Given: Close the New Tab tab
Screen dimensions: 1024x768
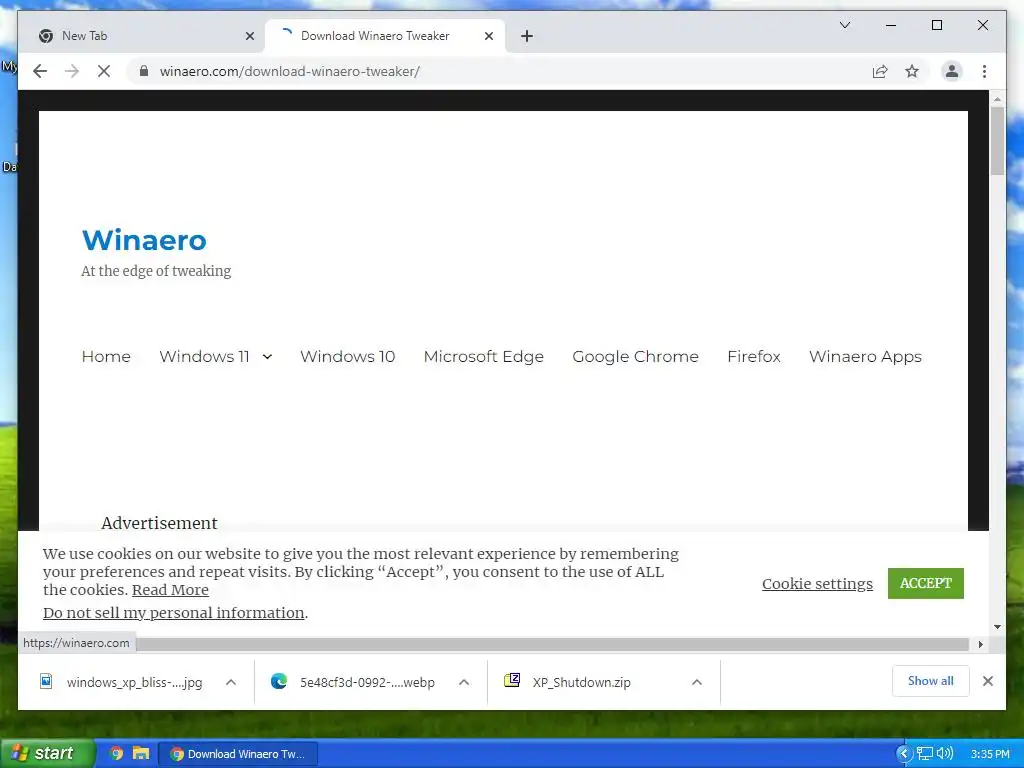Looking at the screenshot, I should click(x=249, y=36).
